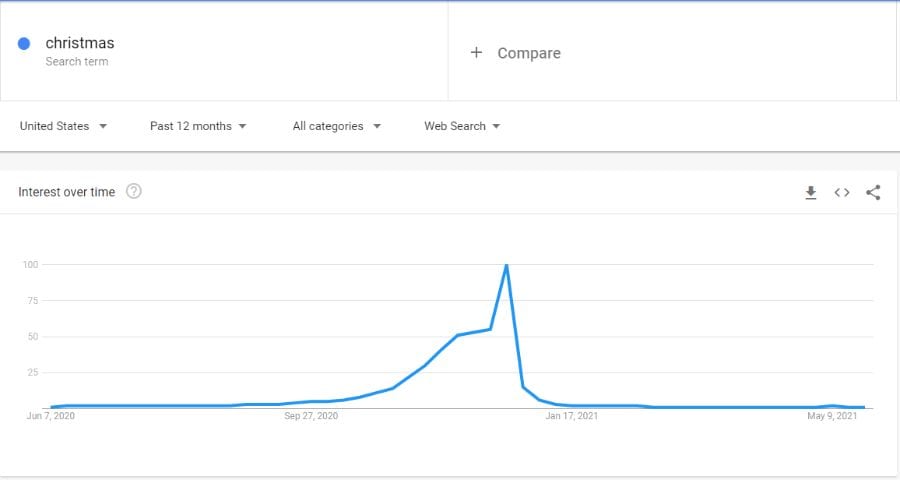Screen dimensions: 900x480
Task: Click the plus icon beside Compare
Action: click(x=476, y=53)
